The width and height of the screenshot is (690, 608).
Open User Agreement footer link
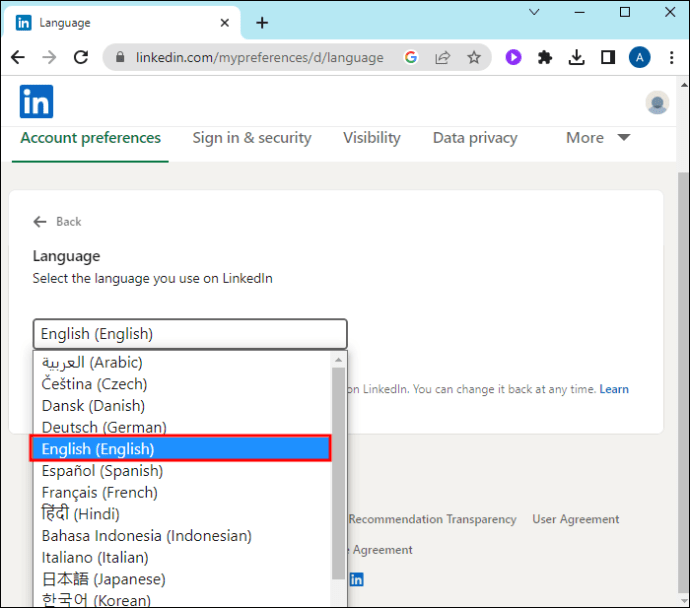pyautogui.click(x=576, y=519)
